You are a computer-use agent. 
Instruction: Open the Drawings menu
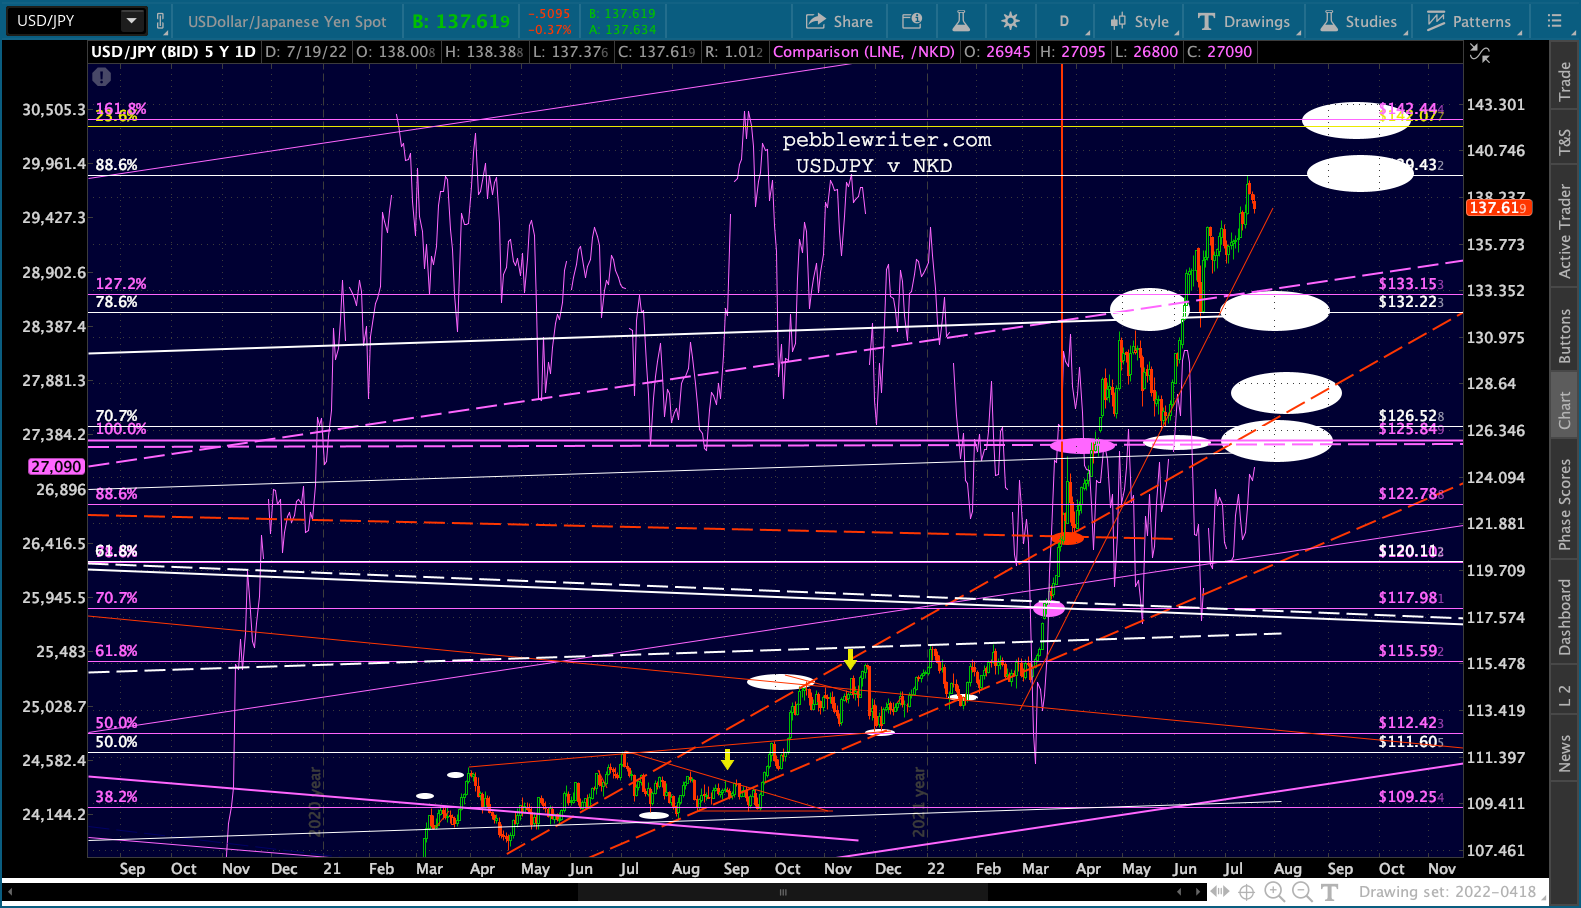1244,21
